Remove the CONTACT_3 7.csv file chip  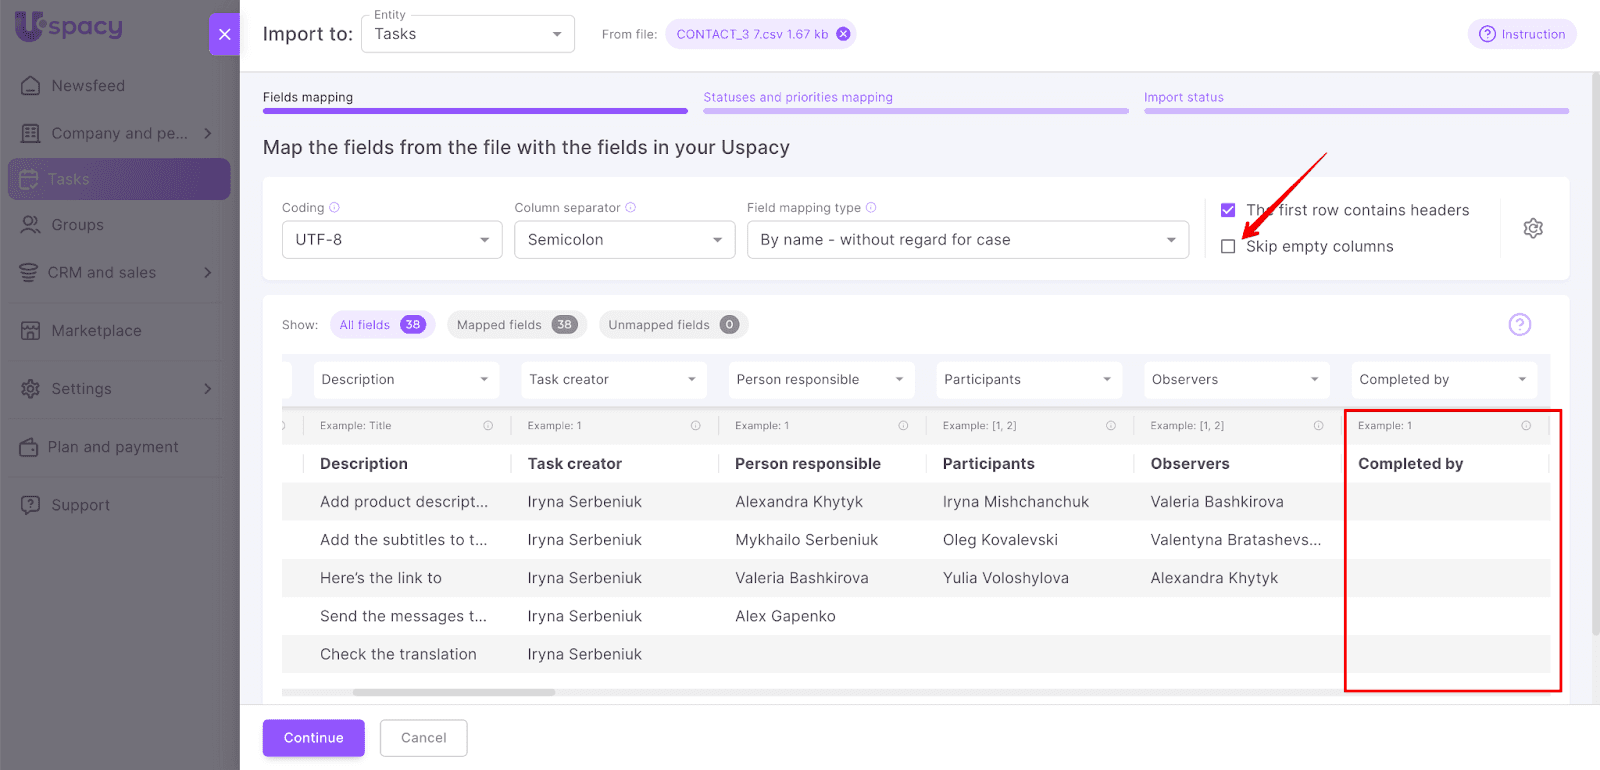pos(843,34)
